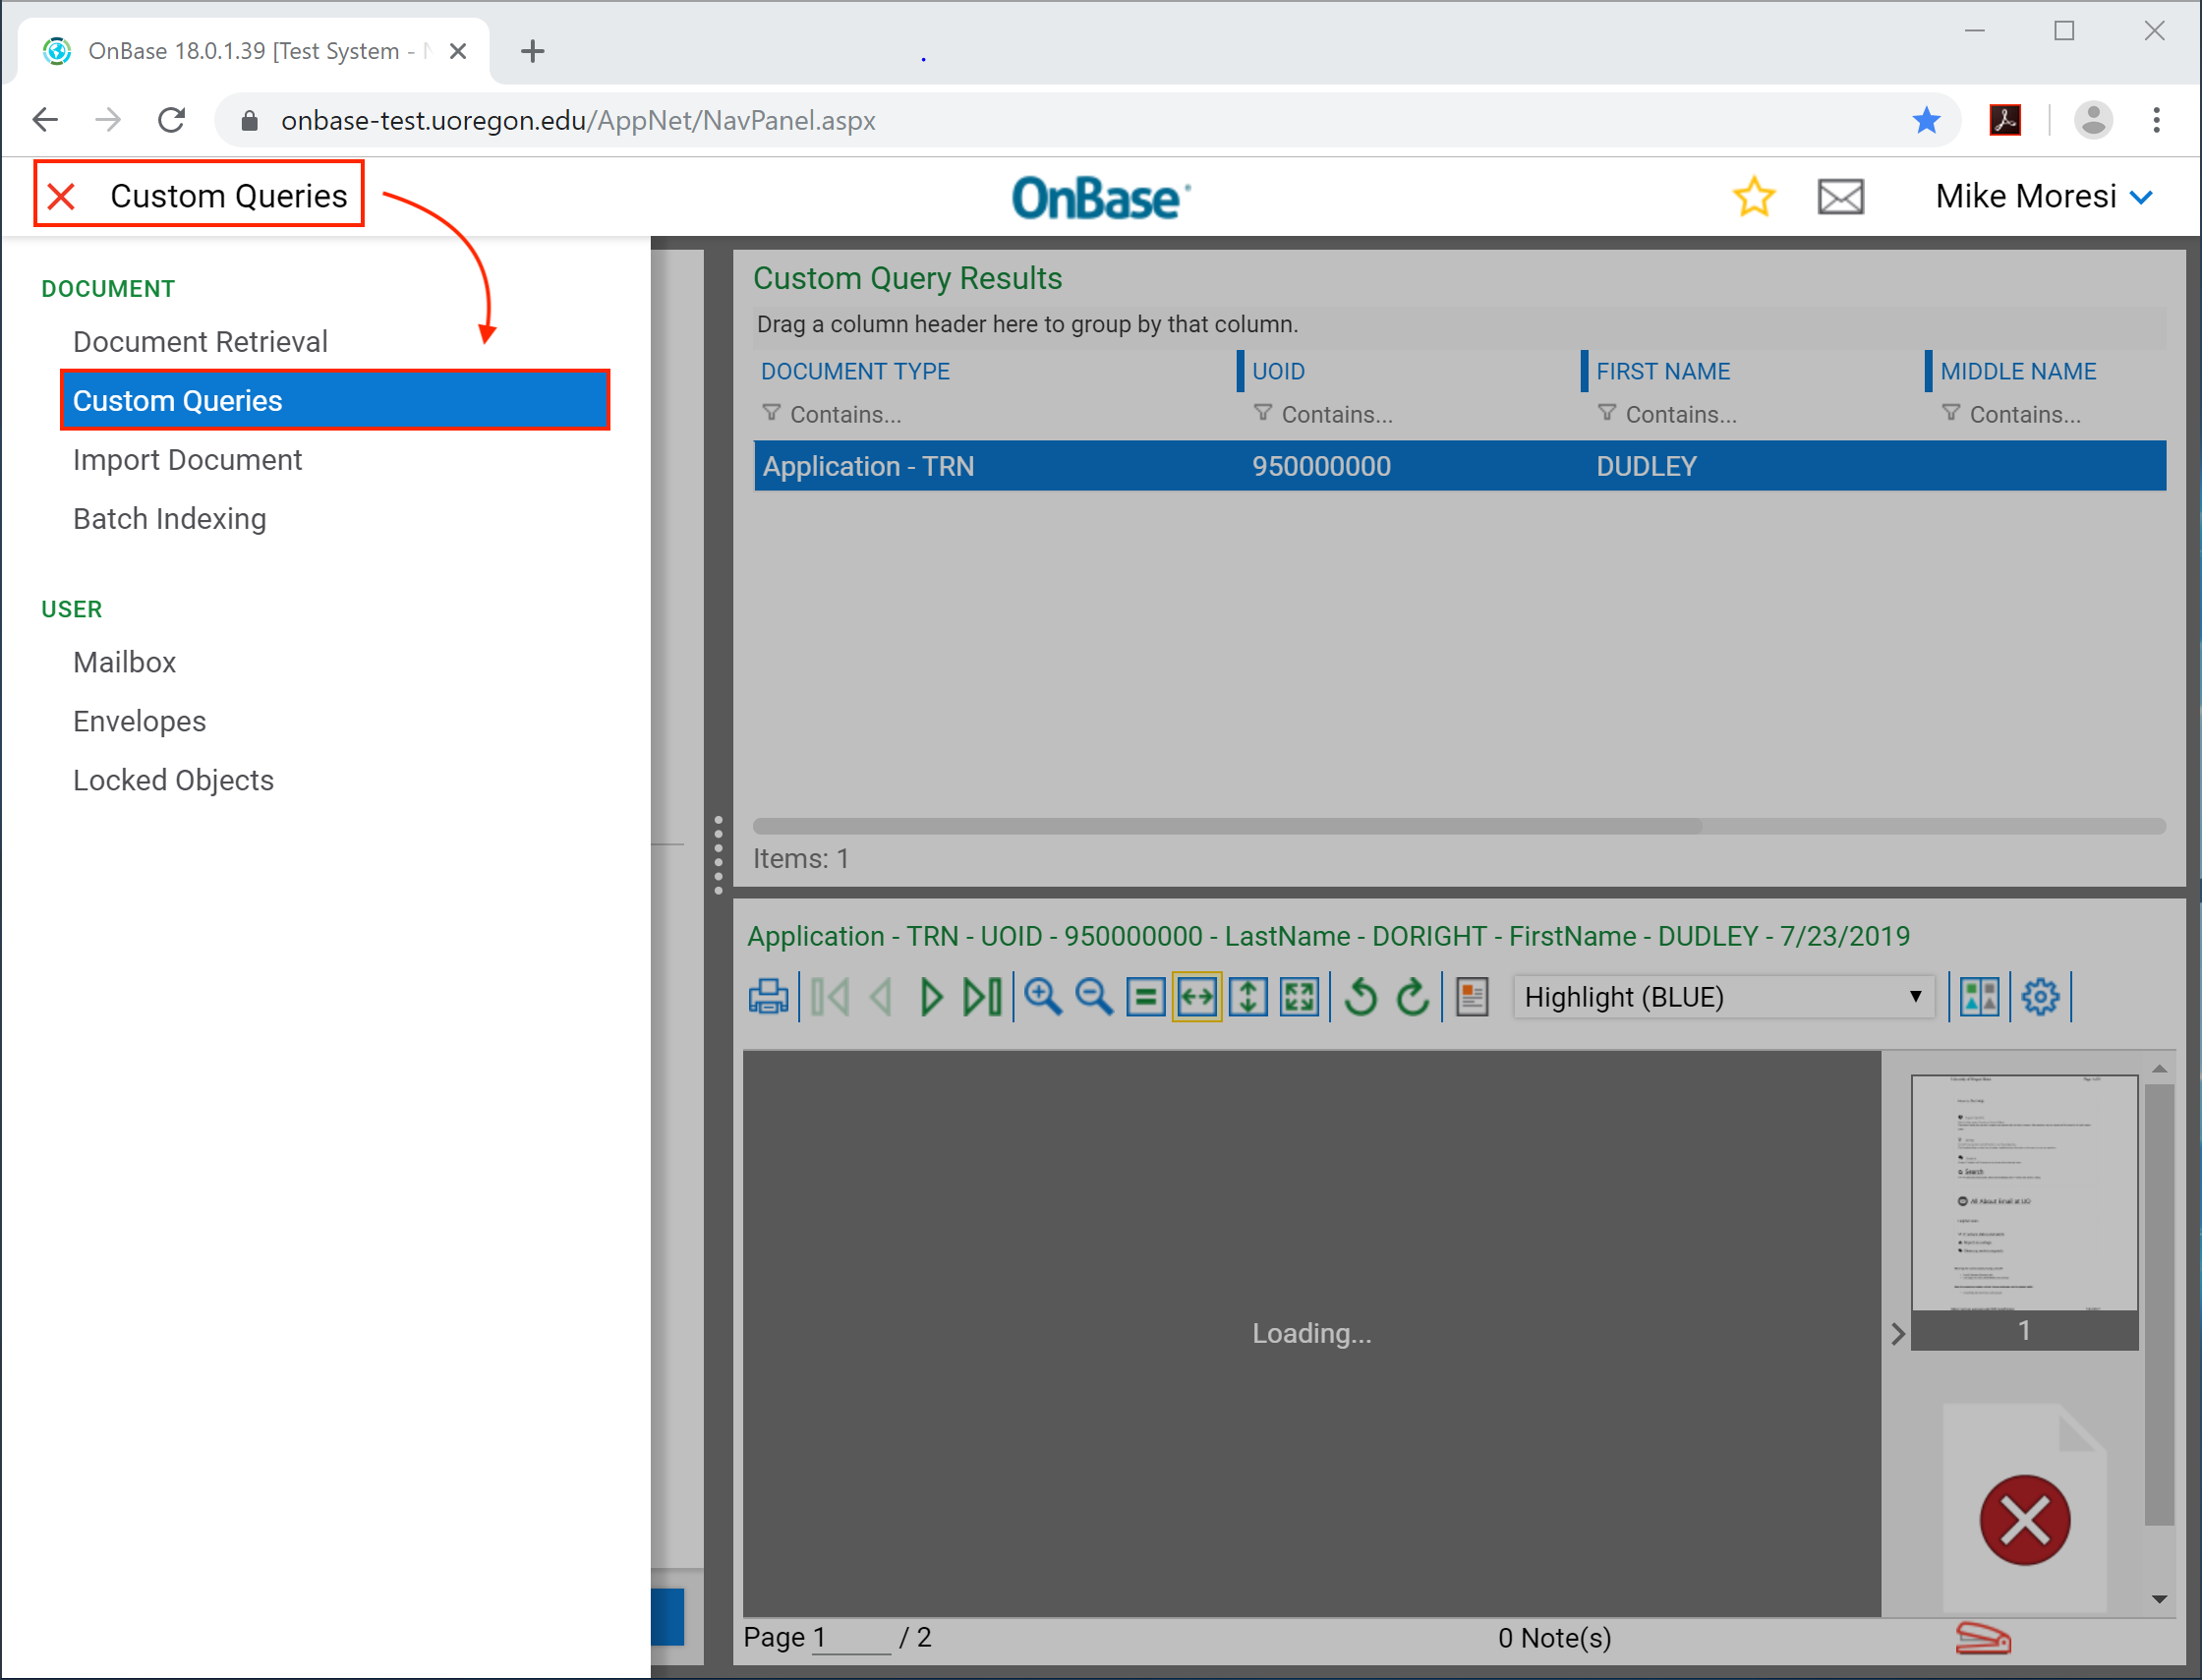Open Document Retrieval from the sidebar
2202x1680 pixels.
[x=200, y=342]
